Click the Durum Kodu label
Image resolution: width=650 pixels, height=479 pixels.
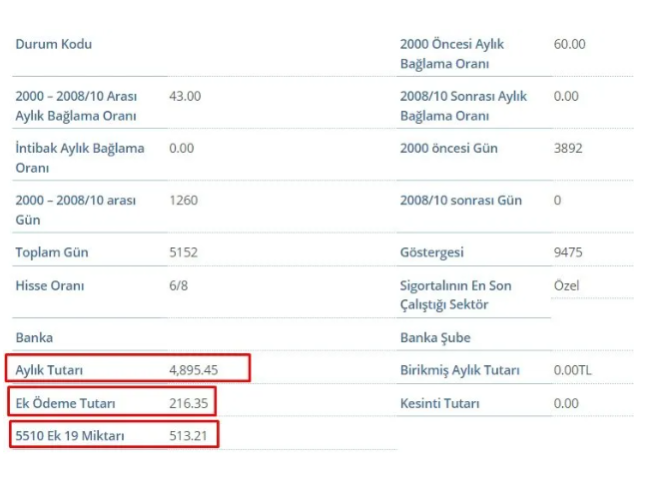[54, 44]
